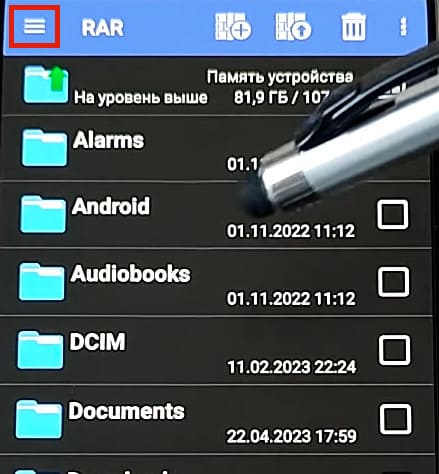Tap the RAR app title

(103, 27)
